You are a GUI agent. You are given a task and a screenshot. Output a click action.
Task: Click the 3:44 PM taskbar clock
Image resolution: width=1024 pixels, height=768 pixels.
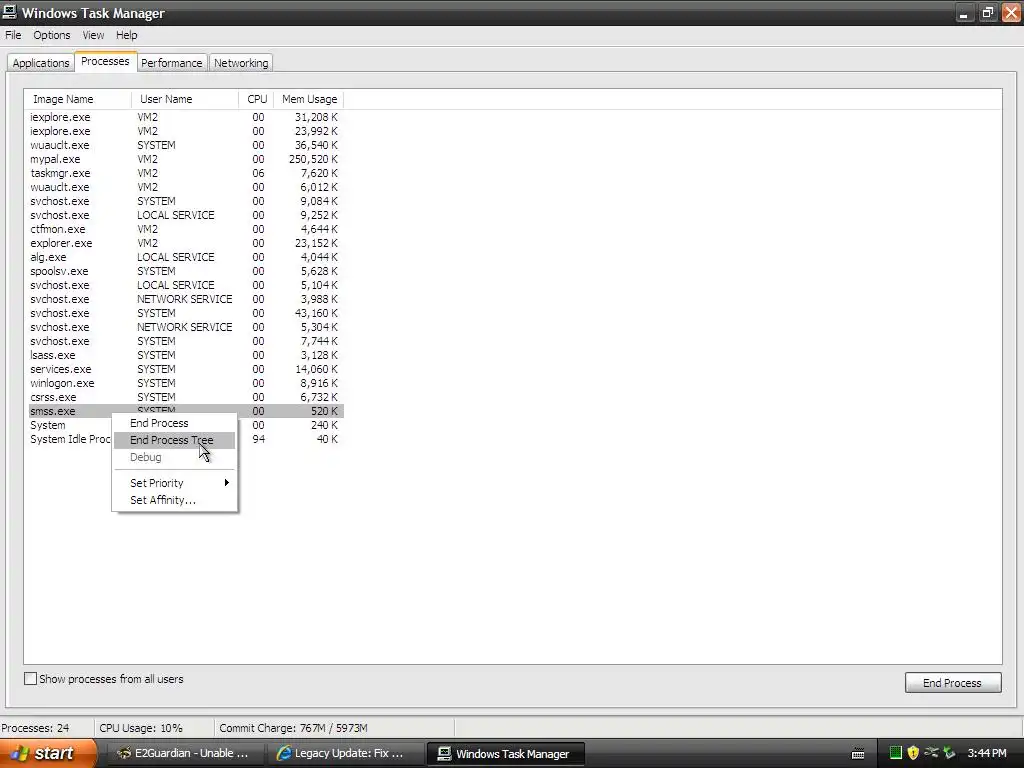(x=987, y=753)
